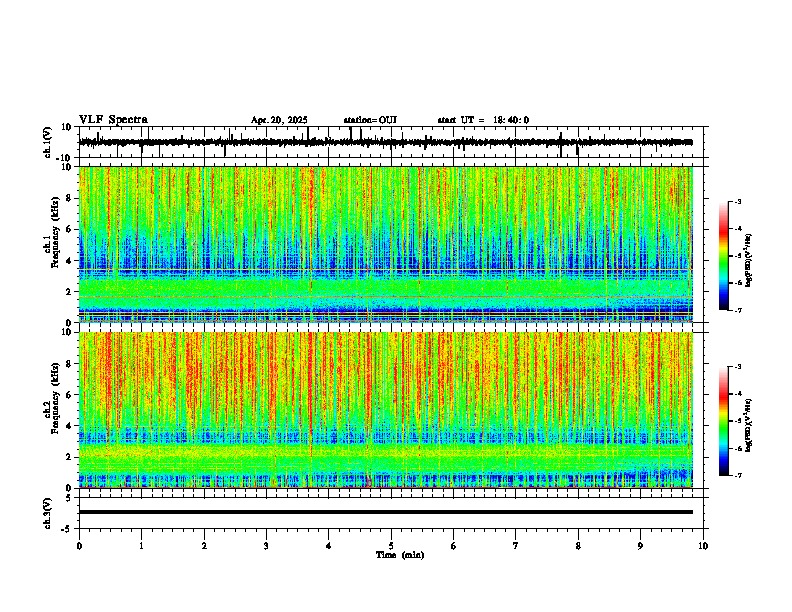Click tick label "8" on the Time axis
792x612 pixels.
(x=578, y=546)
